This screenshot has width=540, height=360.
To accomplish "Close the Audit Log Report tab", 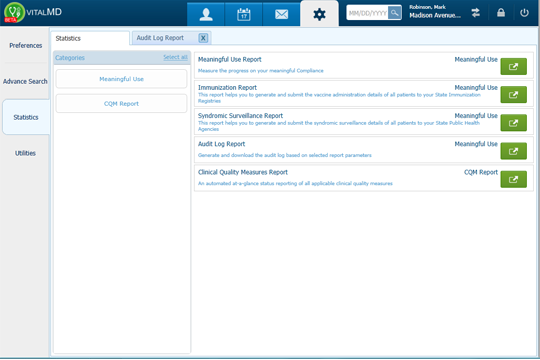I will pyautogui.click(x=203, y=38).
